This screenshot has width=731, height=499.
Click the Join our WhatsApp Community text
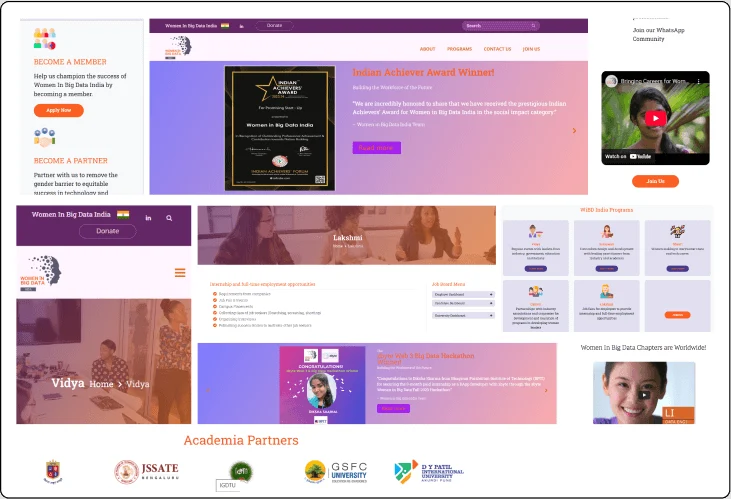tap(658, 35)
